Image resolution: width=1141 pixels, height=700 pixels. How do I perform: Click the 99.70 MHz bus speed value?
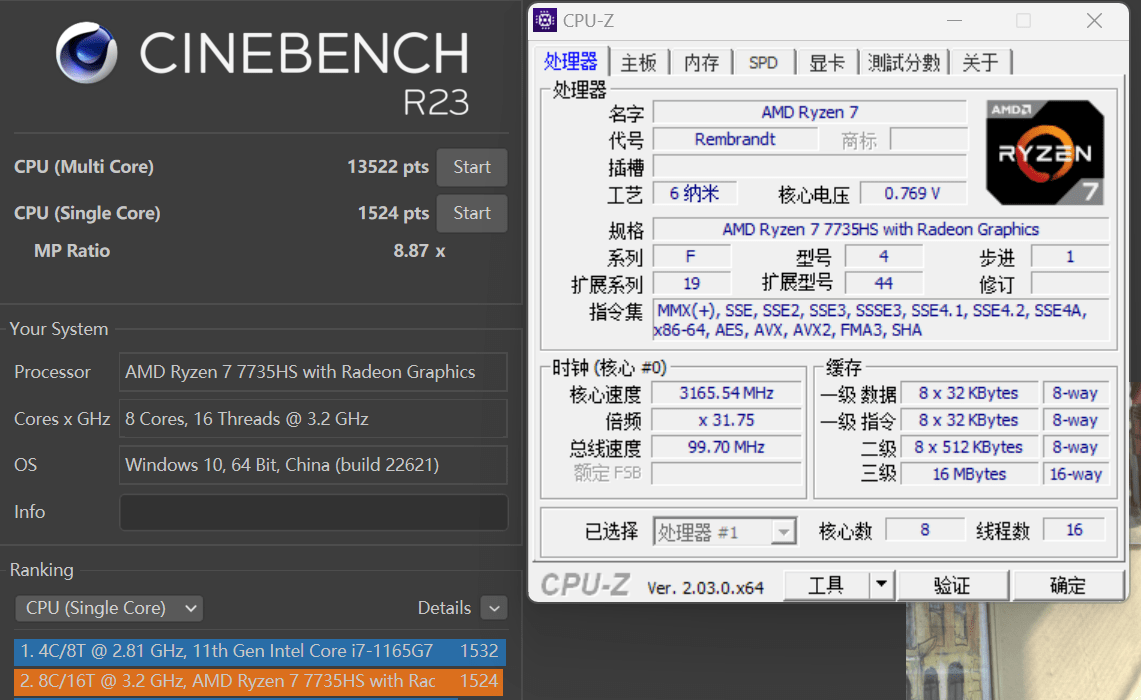[x=726, y=448]
